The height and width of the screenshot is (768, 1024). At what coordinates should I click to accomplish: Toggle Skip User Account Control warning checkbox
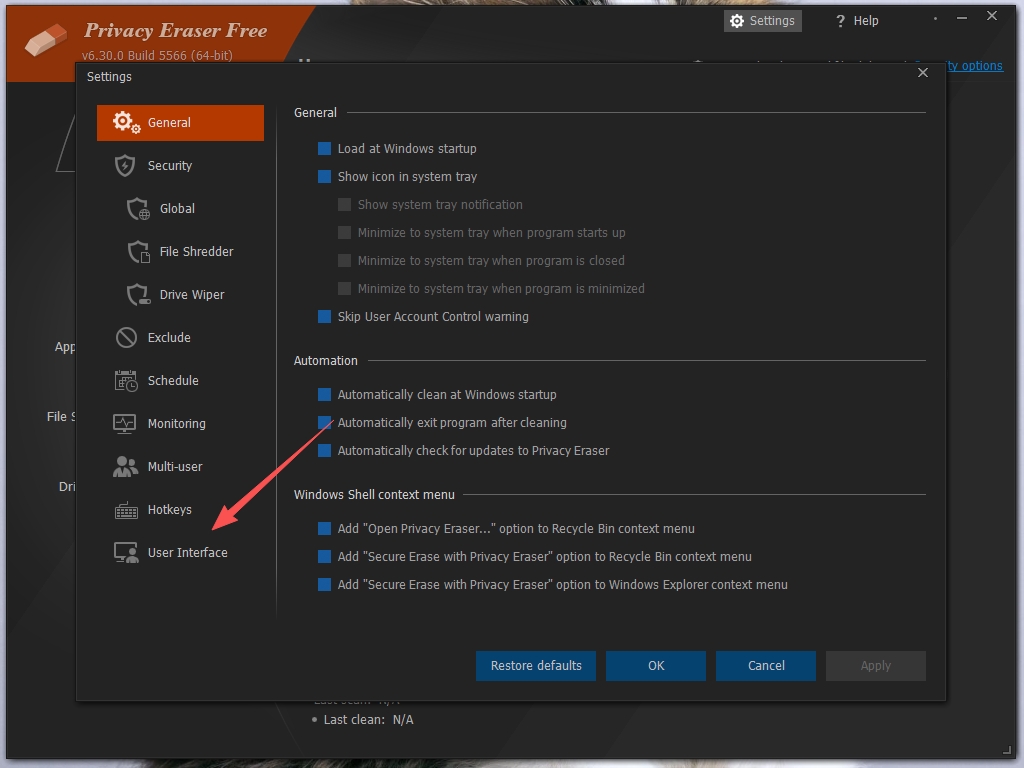tap(324, 317)
